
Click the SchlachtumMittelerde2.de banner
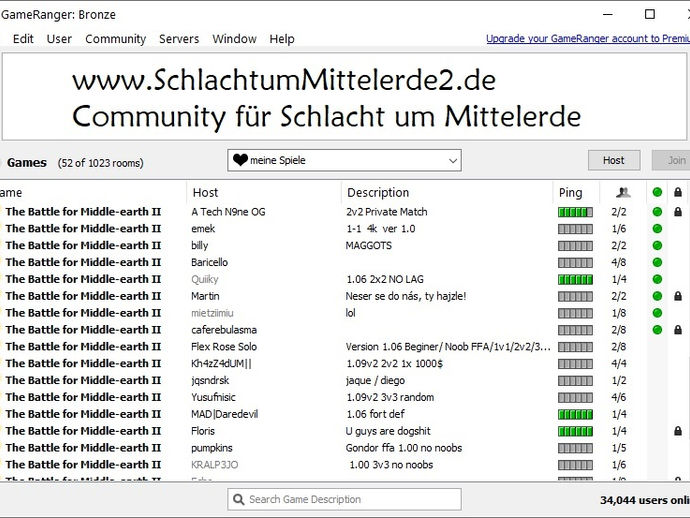346,97
